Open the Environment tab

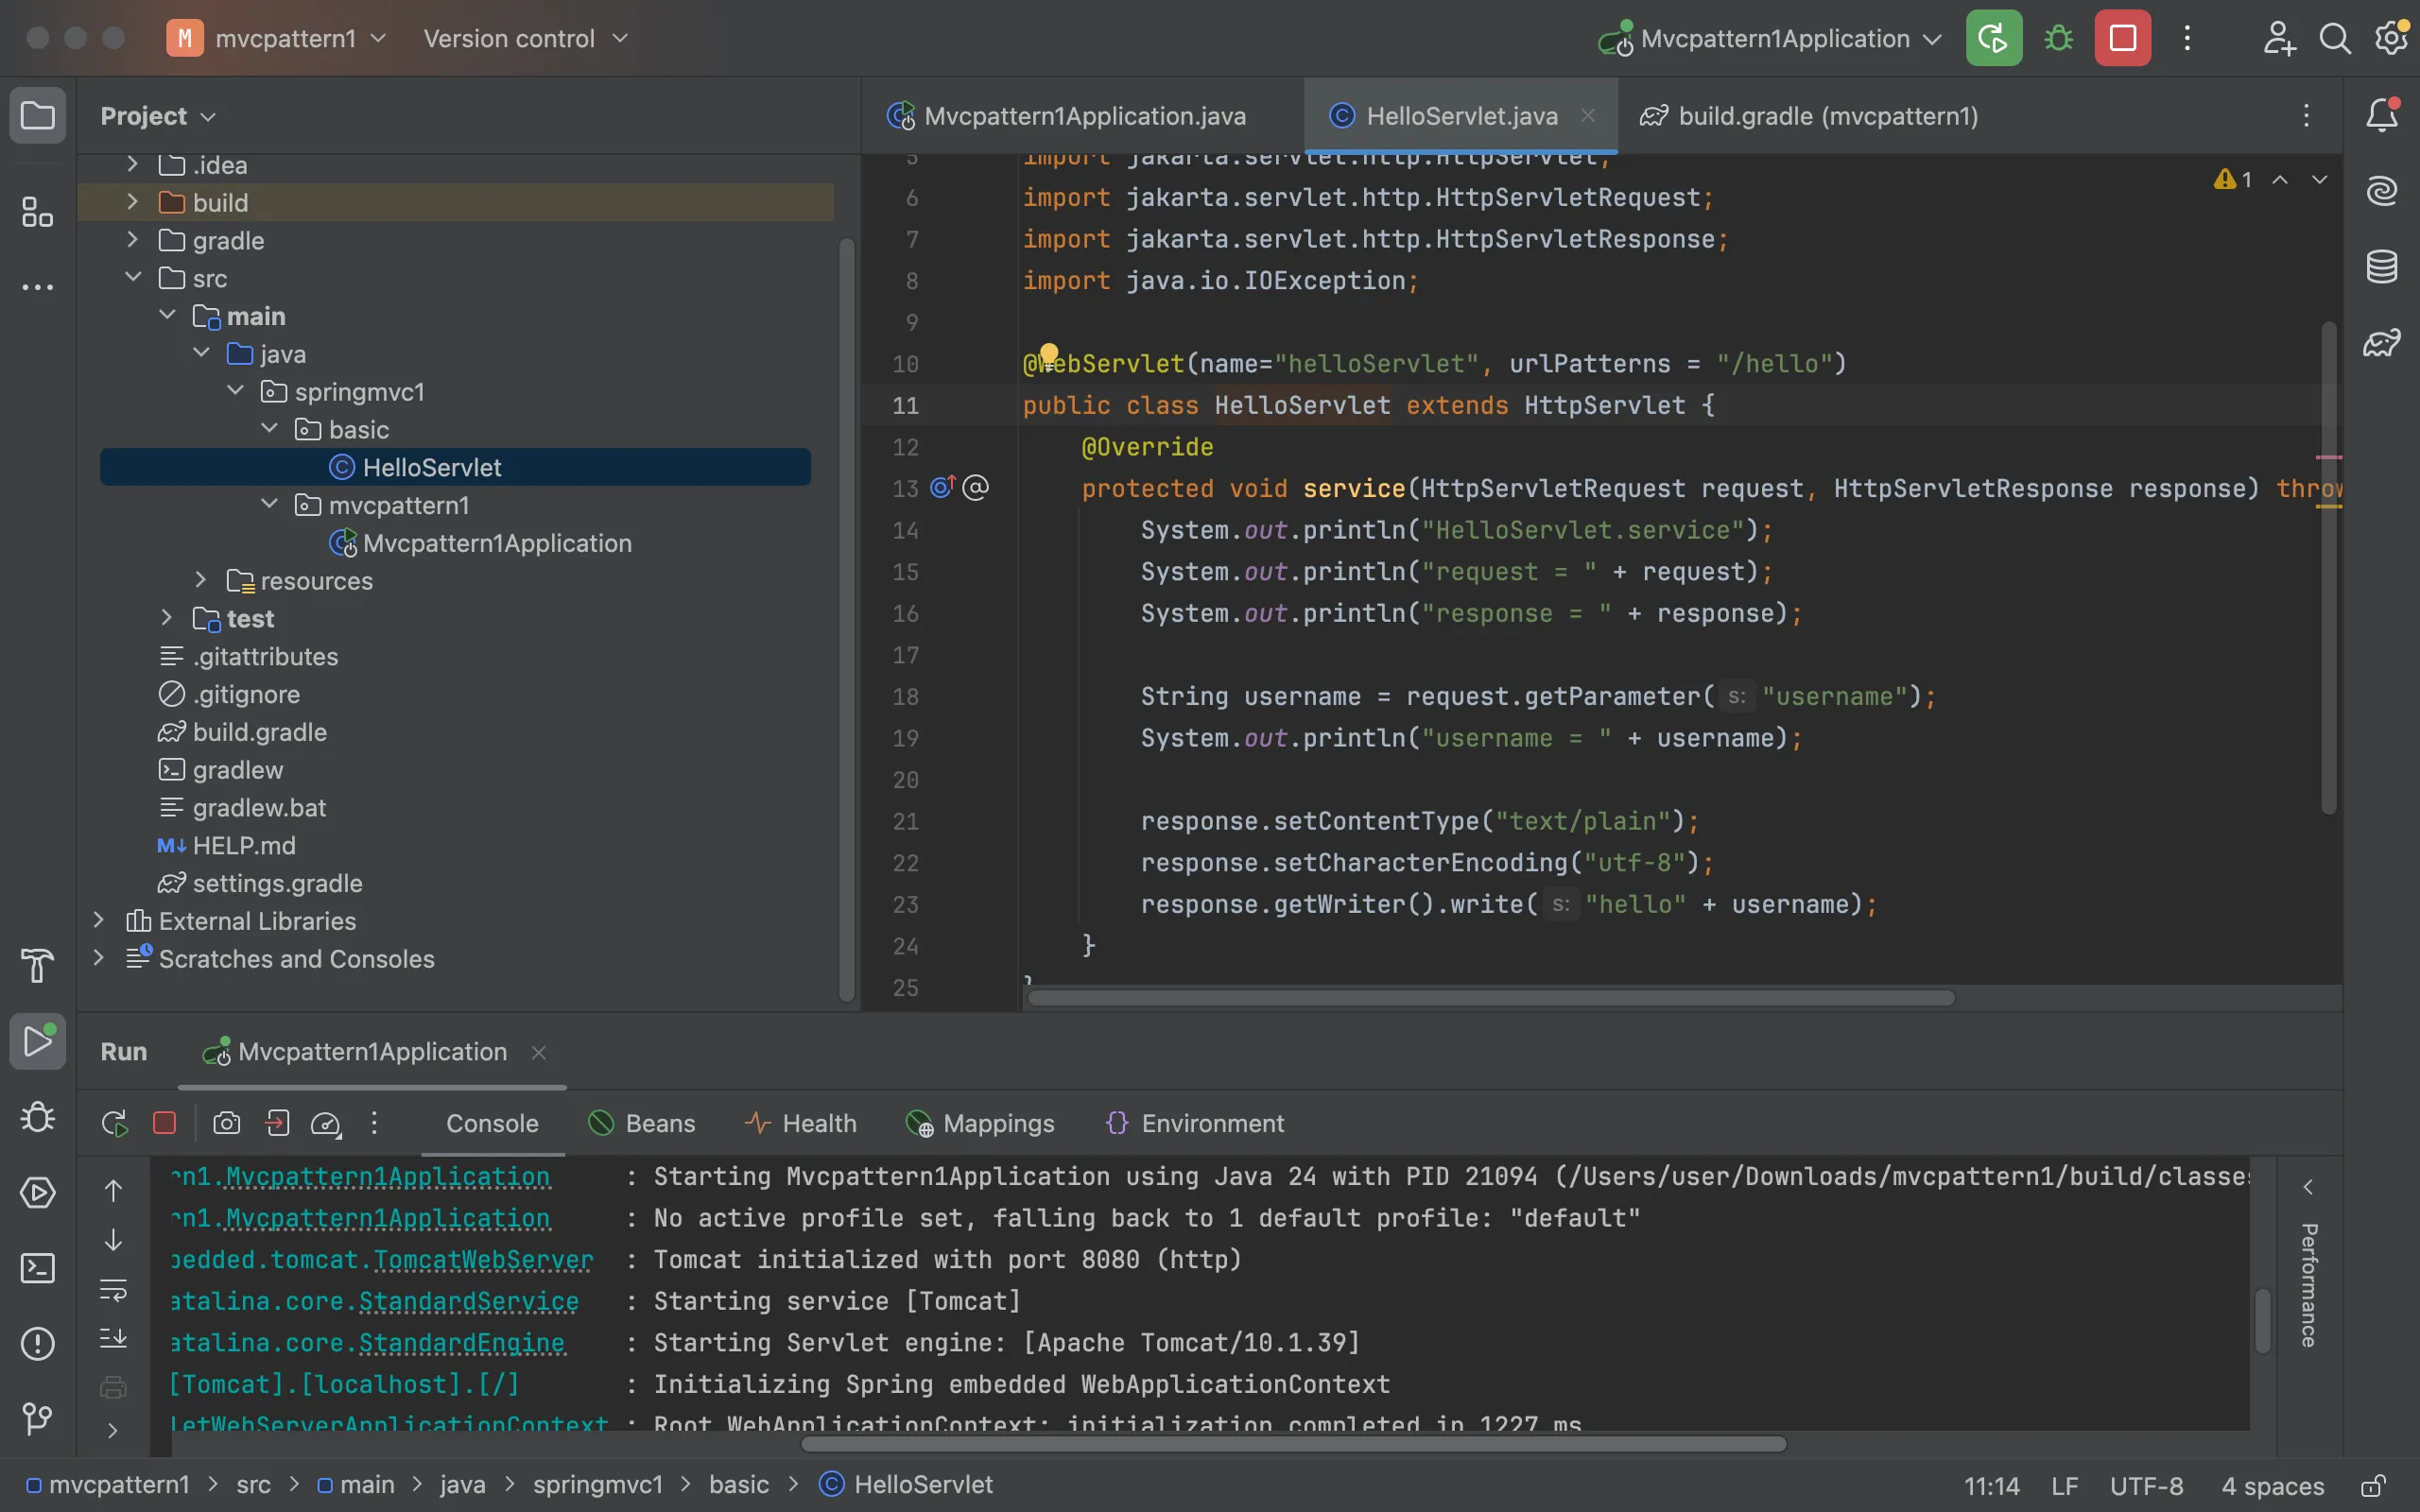[1195, 1123]
